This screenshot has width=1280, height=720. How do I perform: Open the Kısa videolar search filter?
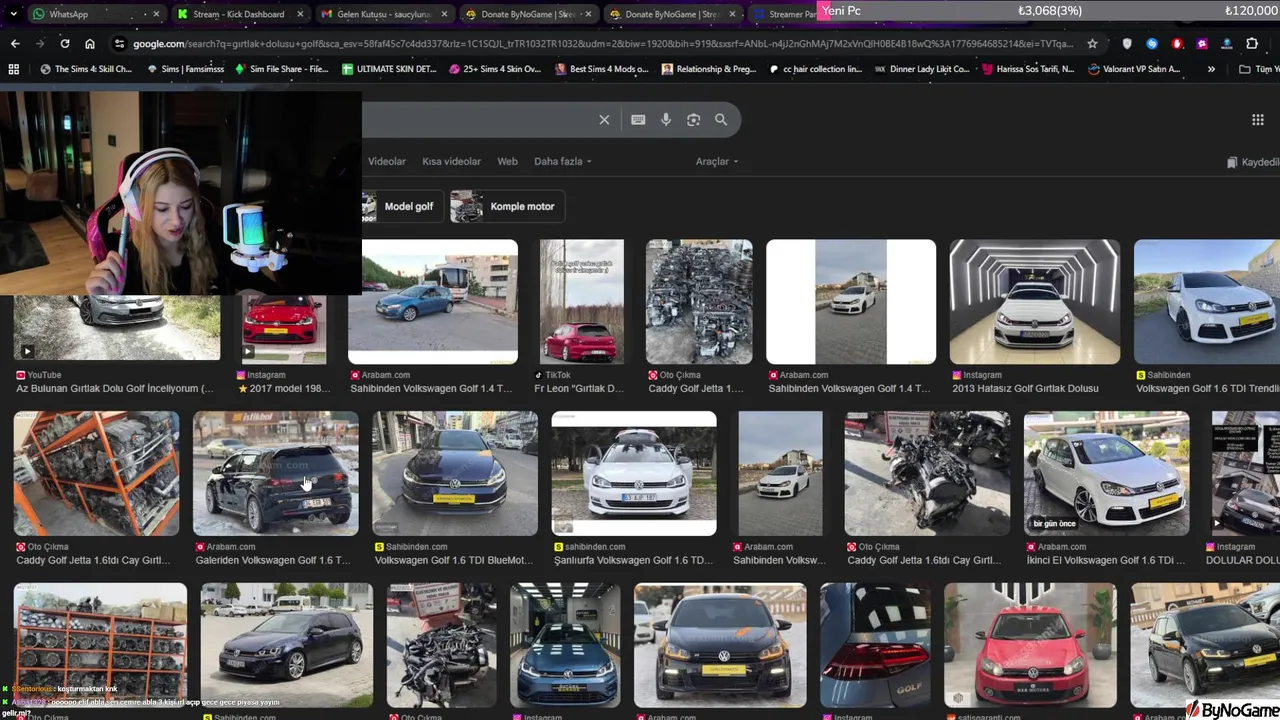coord(451,161)
